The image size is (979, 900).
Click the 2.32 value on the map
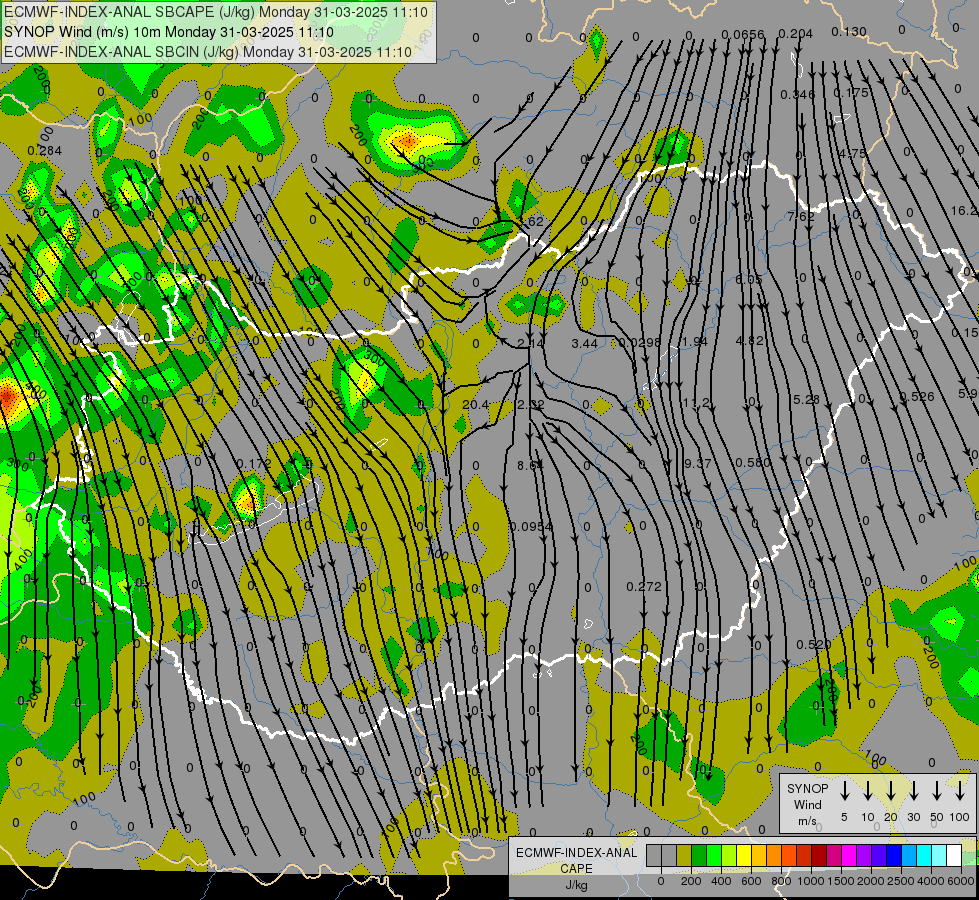point(531,405)
